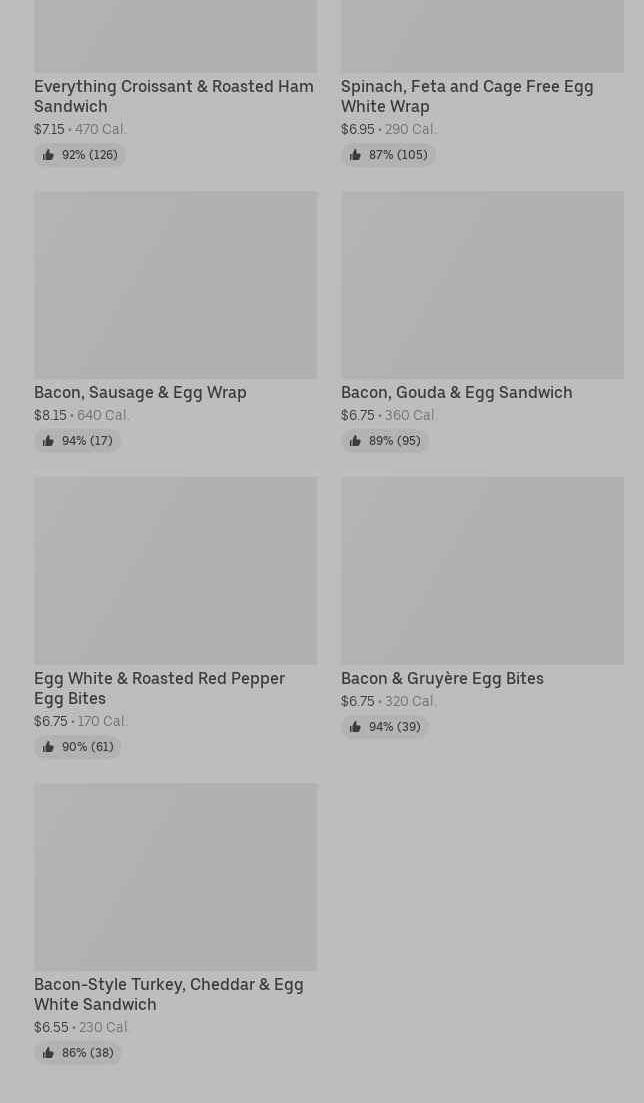644x1103 pixels.
Task: Click the $6.55 price of Turkey Cheddar sandwich
Action: coord(51,1027)
